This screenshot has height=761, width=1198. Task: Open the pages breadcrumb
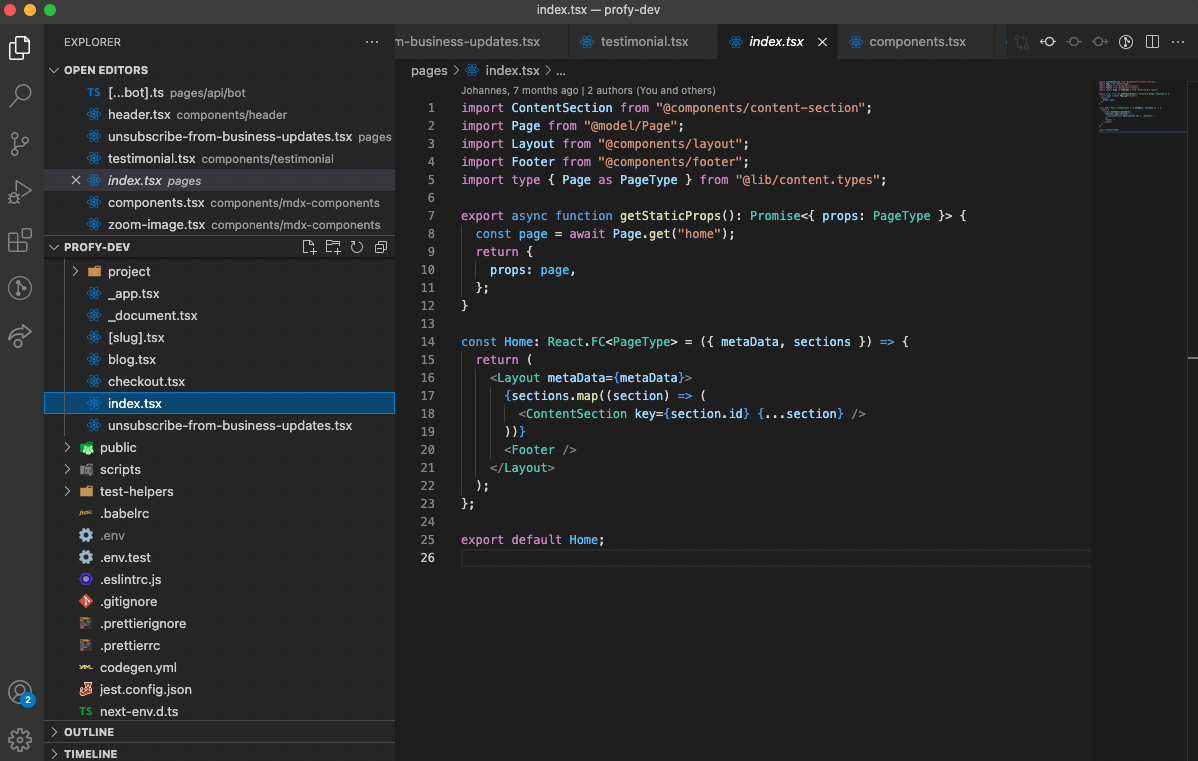coord(429,70)
